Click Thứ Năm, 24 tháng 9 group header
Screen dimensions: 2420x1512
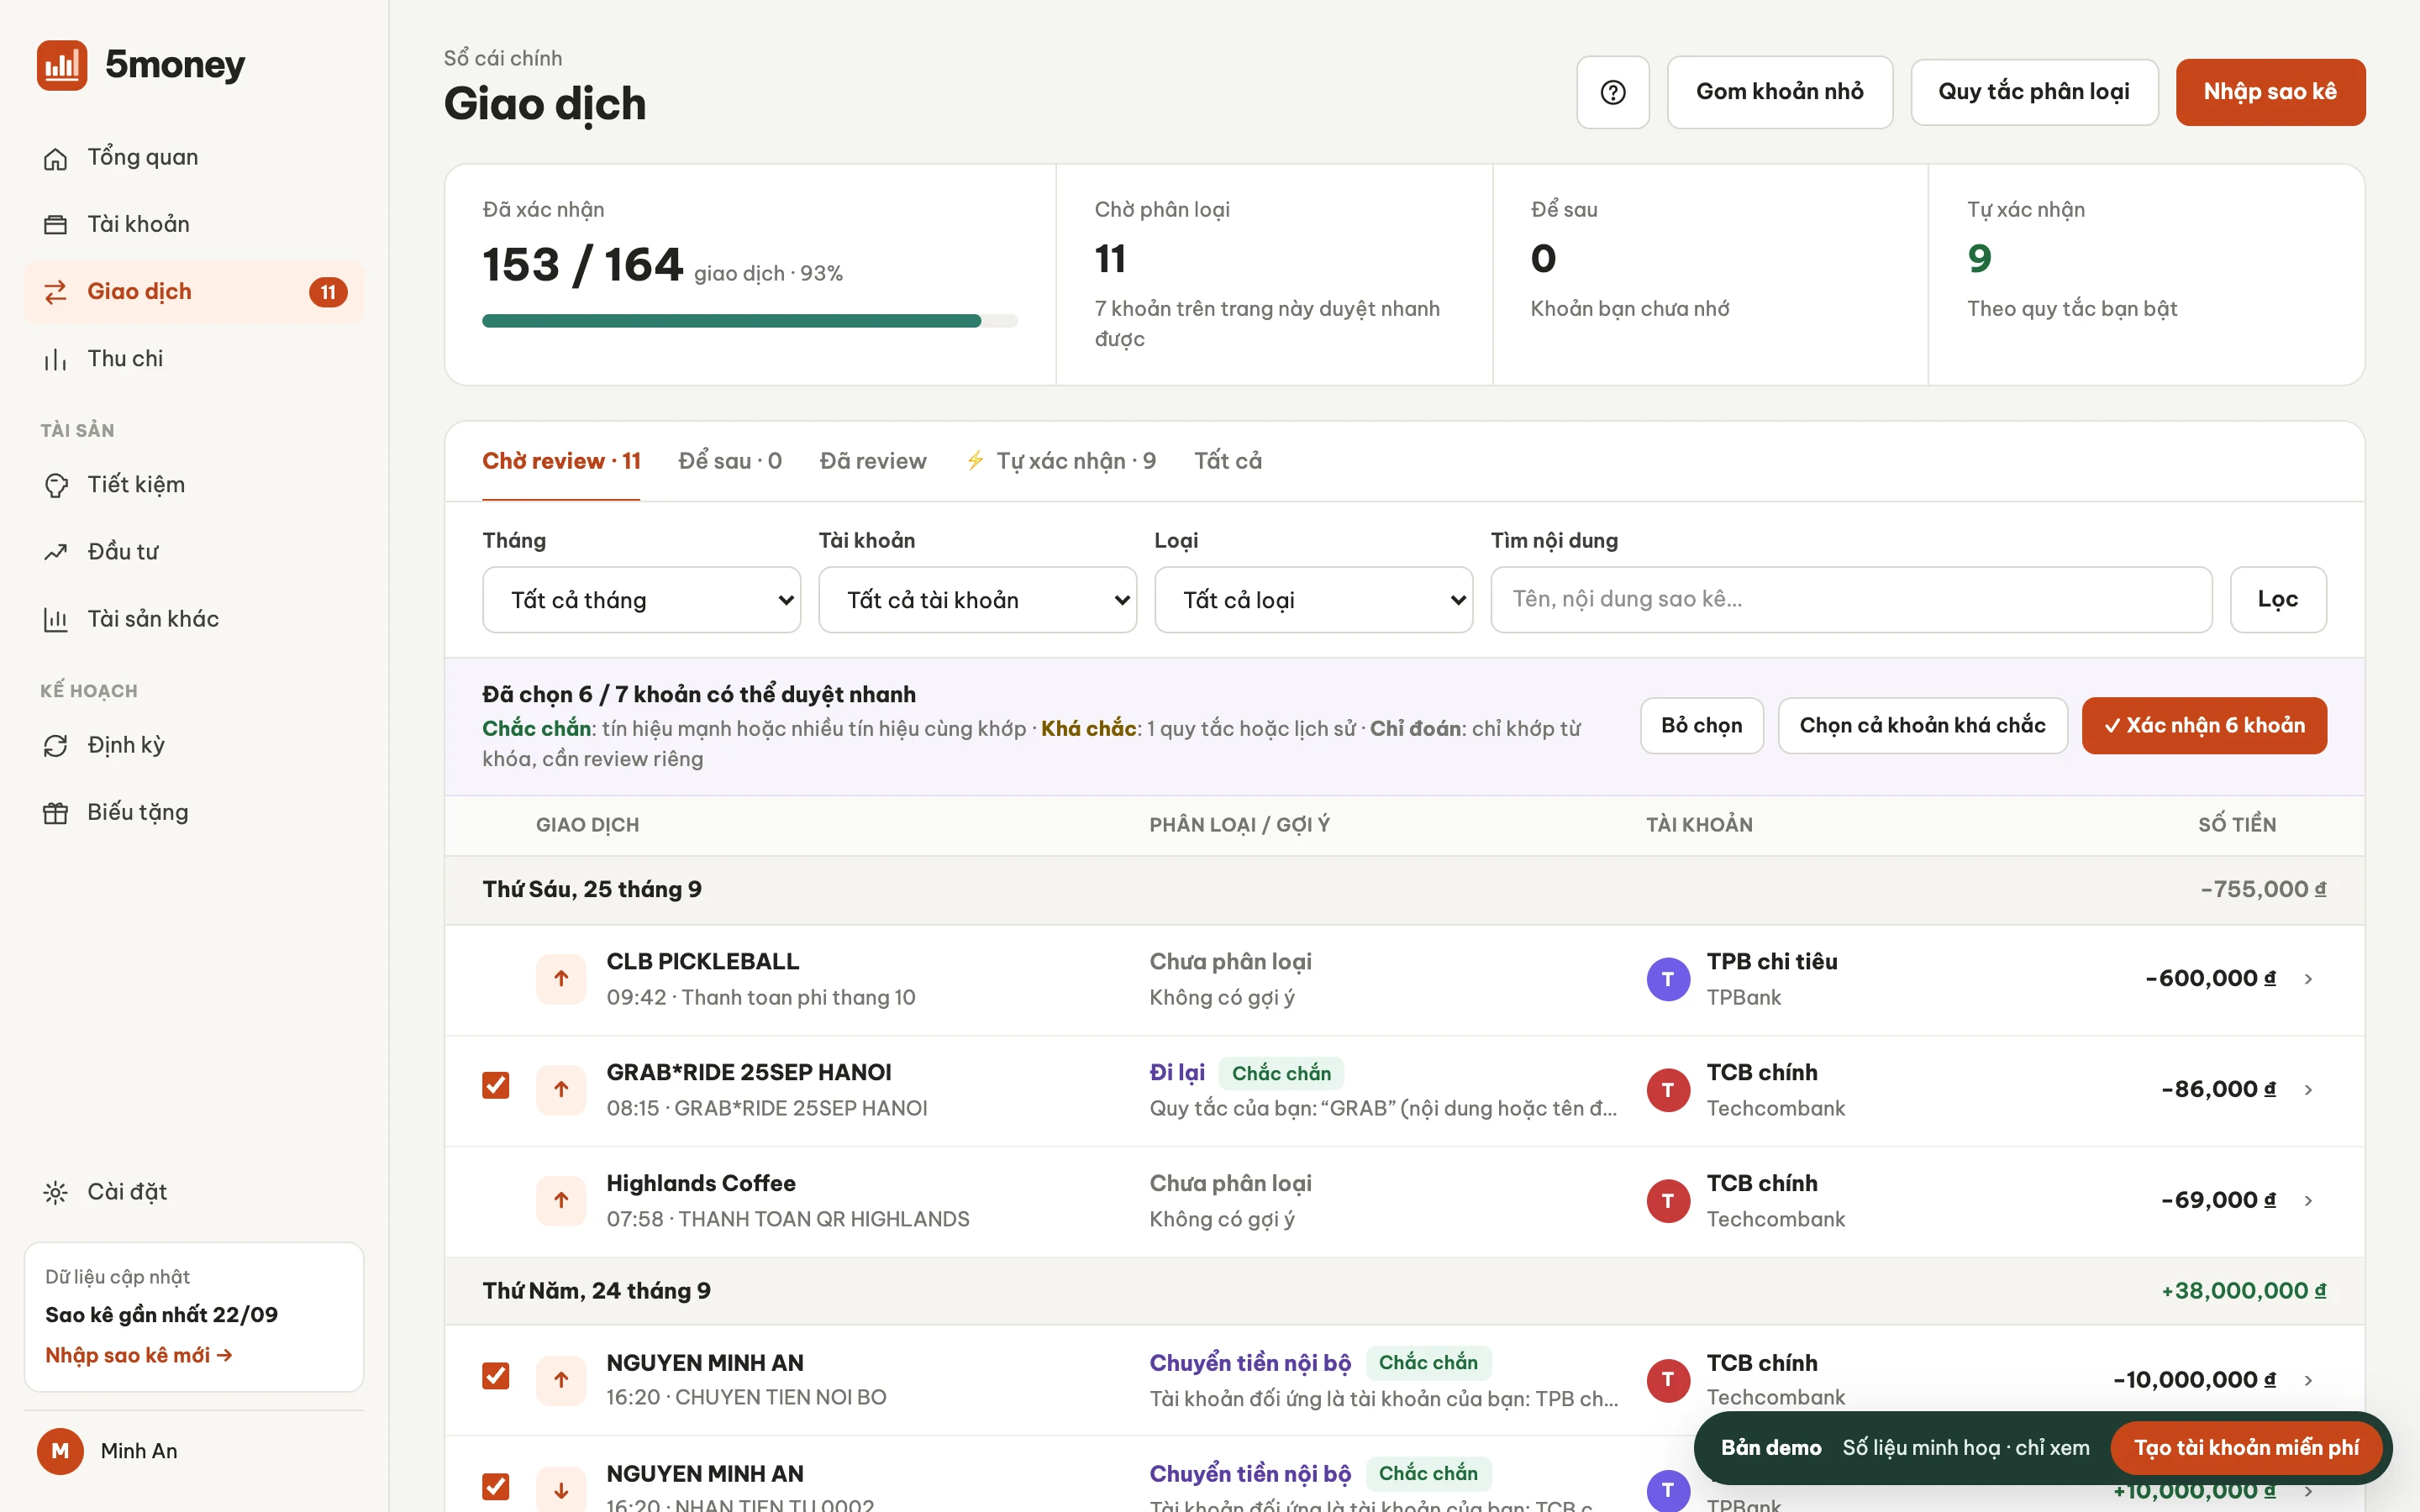(1404, 1291)
